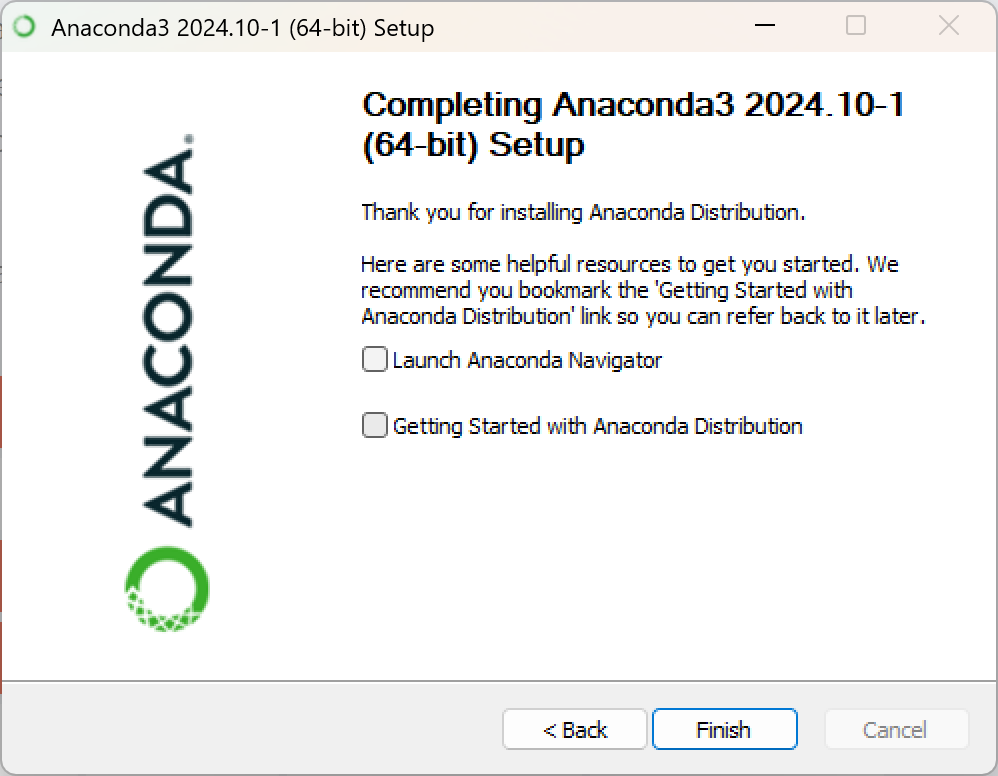Click the vertical ANACONDA wordmark
The height and width of the screenshot is (776, 998).
167,330
